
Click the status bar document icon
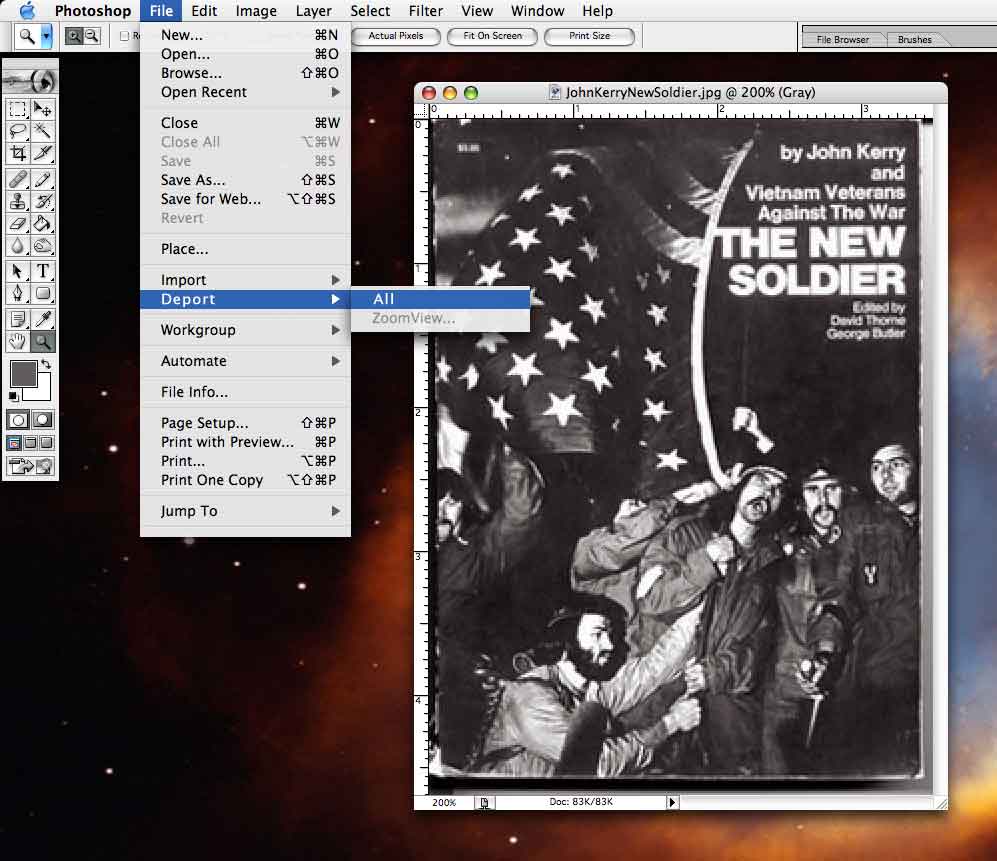[485, 802]
